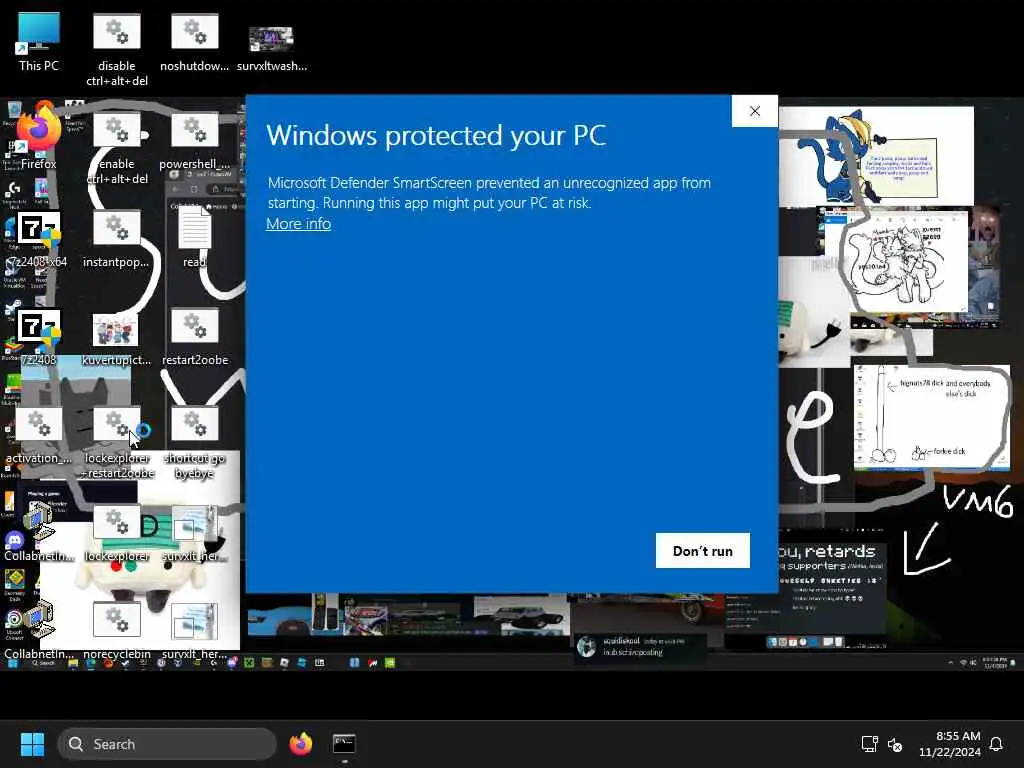The height and width of the screenshot is (768, 1024).
Task: Click the display/network tray icon
Action: click(x=869, y=744)
